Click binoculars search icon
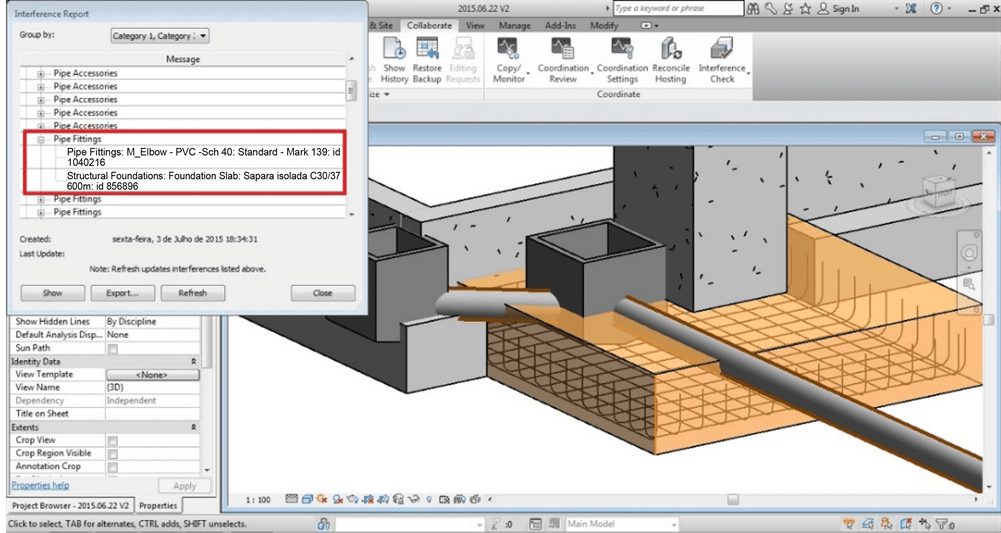 point(753,8)
